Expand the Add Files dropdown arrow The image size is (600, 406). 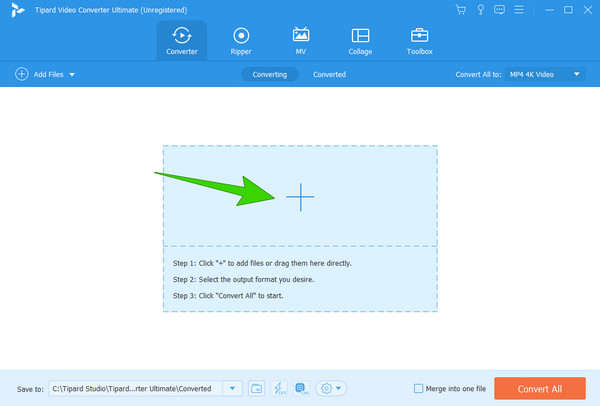71,75
